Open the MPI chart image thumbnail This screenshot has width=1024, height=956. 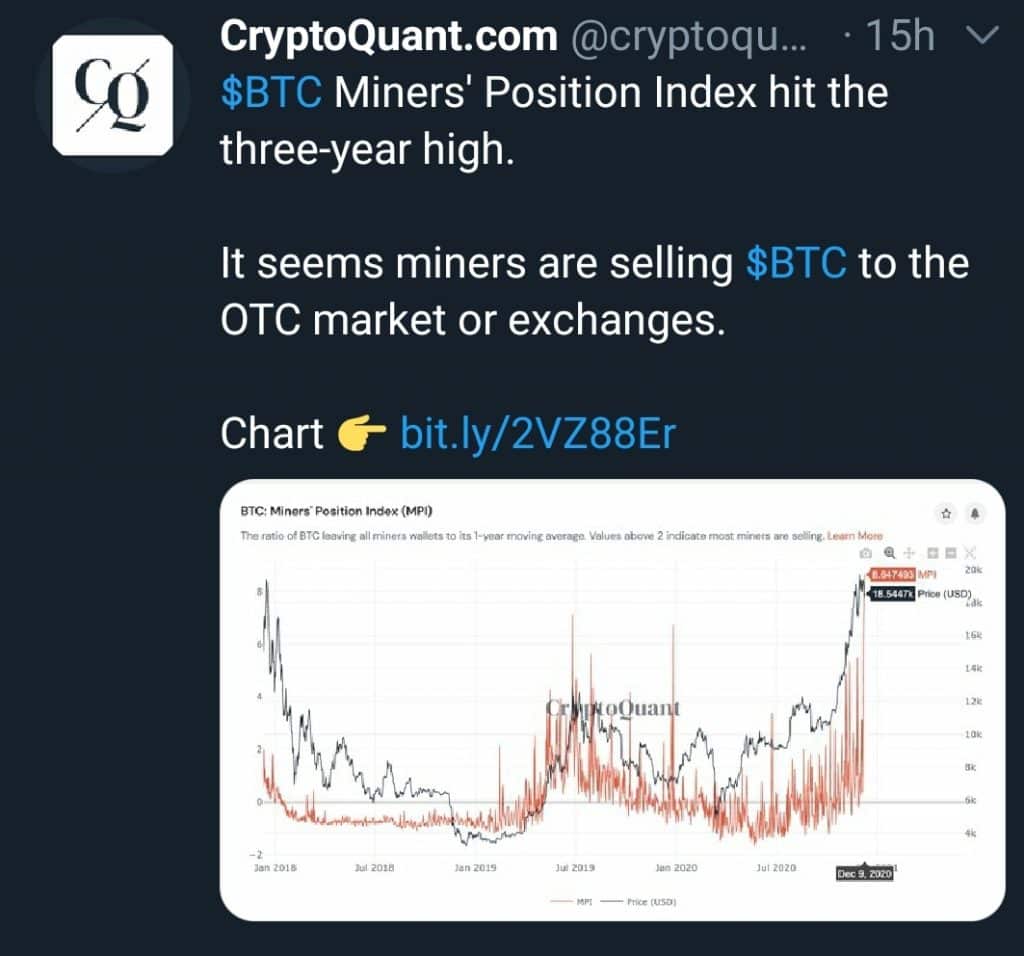(613, 700)
